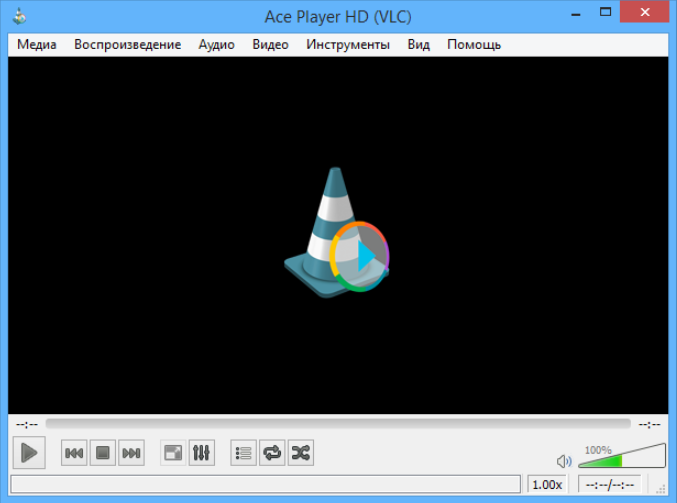
Task: Click the volume level slider
Action: point(620,459)
